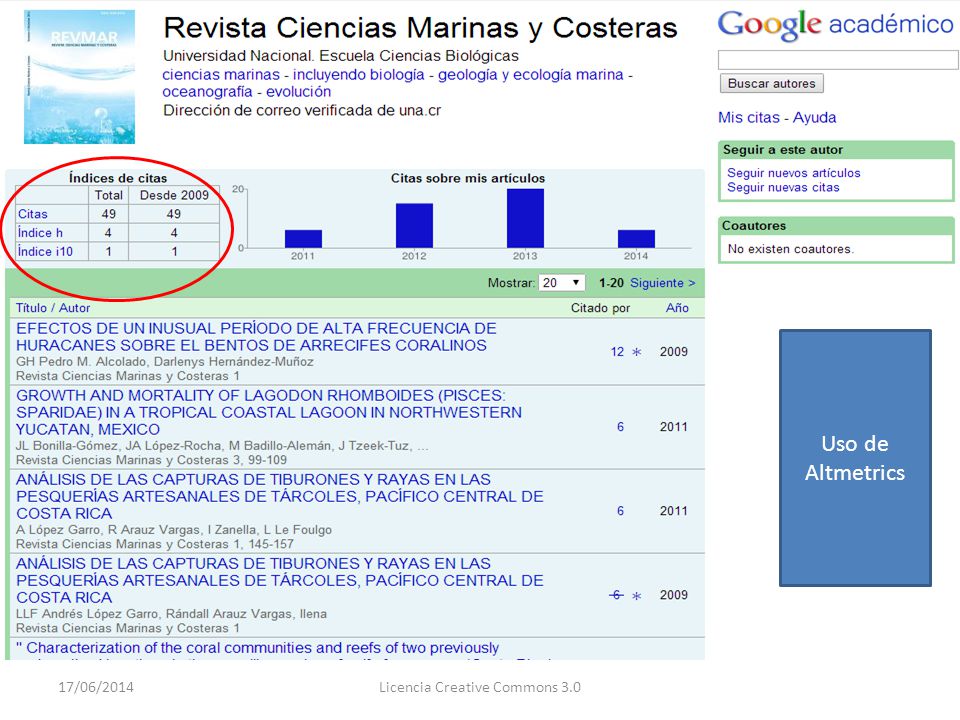Click struck-through 6 citation count for 2009 article
This screenshot has height=720, width=960.
617,595
